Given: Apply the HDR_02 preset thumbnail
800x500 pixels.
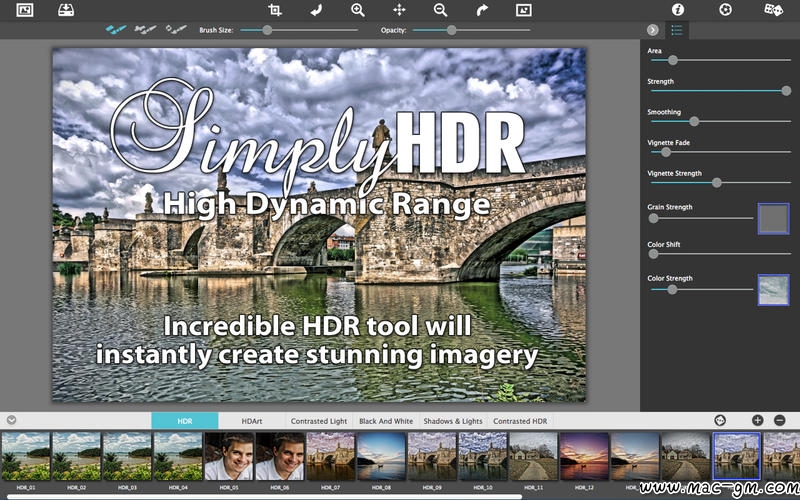Looking at the screenshot, I should coord(77,456).
